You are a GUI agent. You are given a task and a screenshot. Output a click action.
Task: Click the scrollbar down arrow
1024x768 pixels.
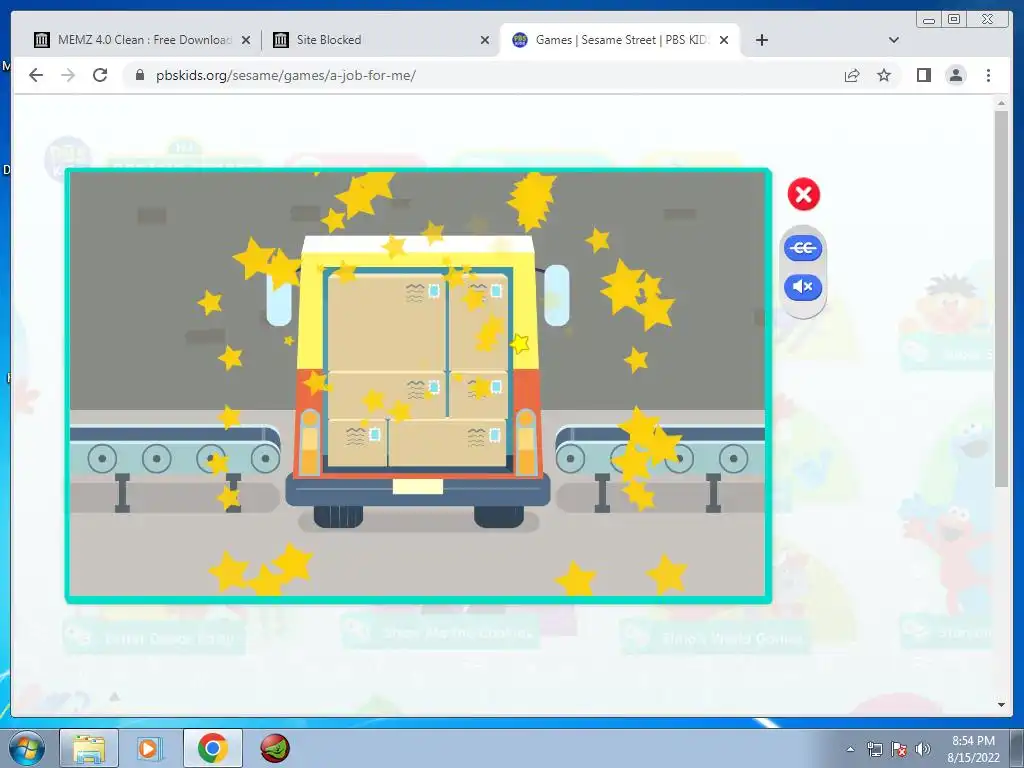point(1001,705)
